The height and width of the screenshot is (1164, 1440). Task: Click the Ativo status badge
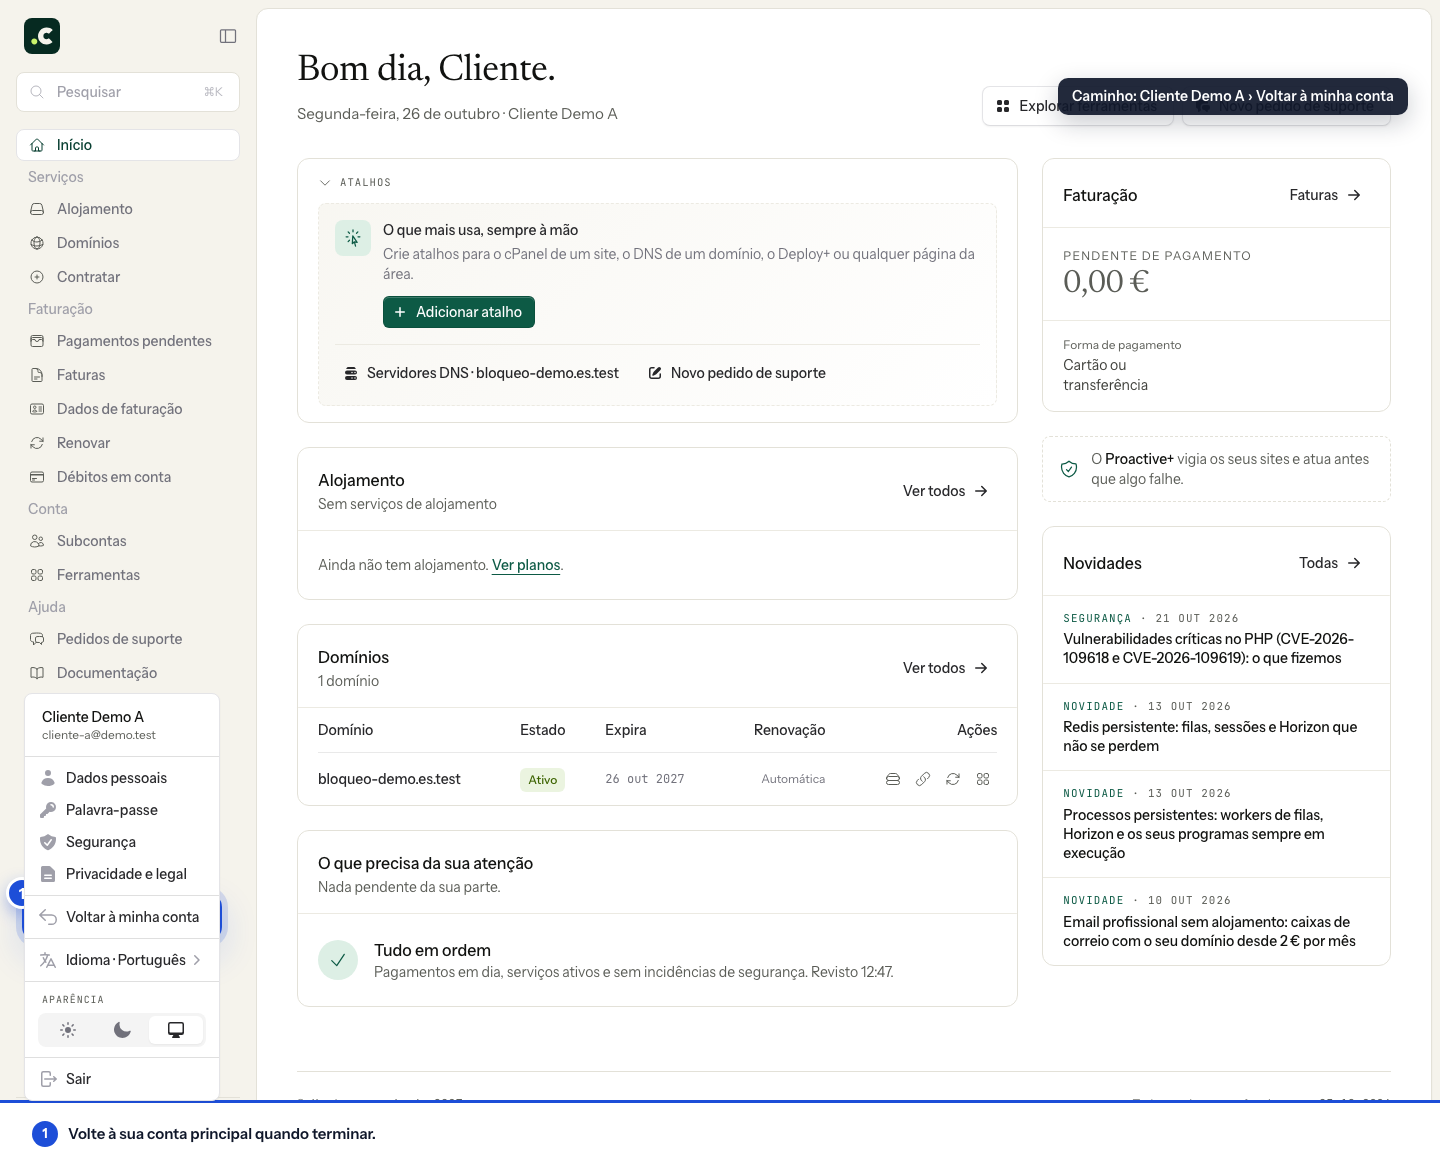[x=542, y=780]
